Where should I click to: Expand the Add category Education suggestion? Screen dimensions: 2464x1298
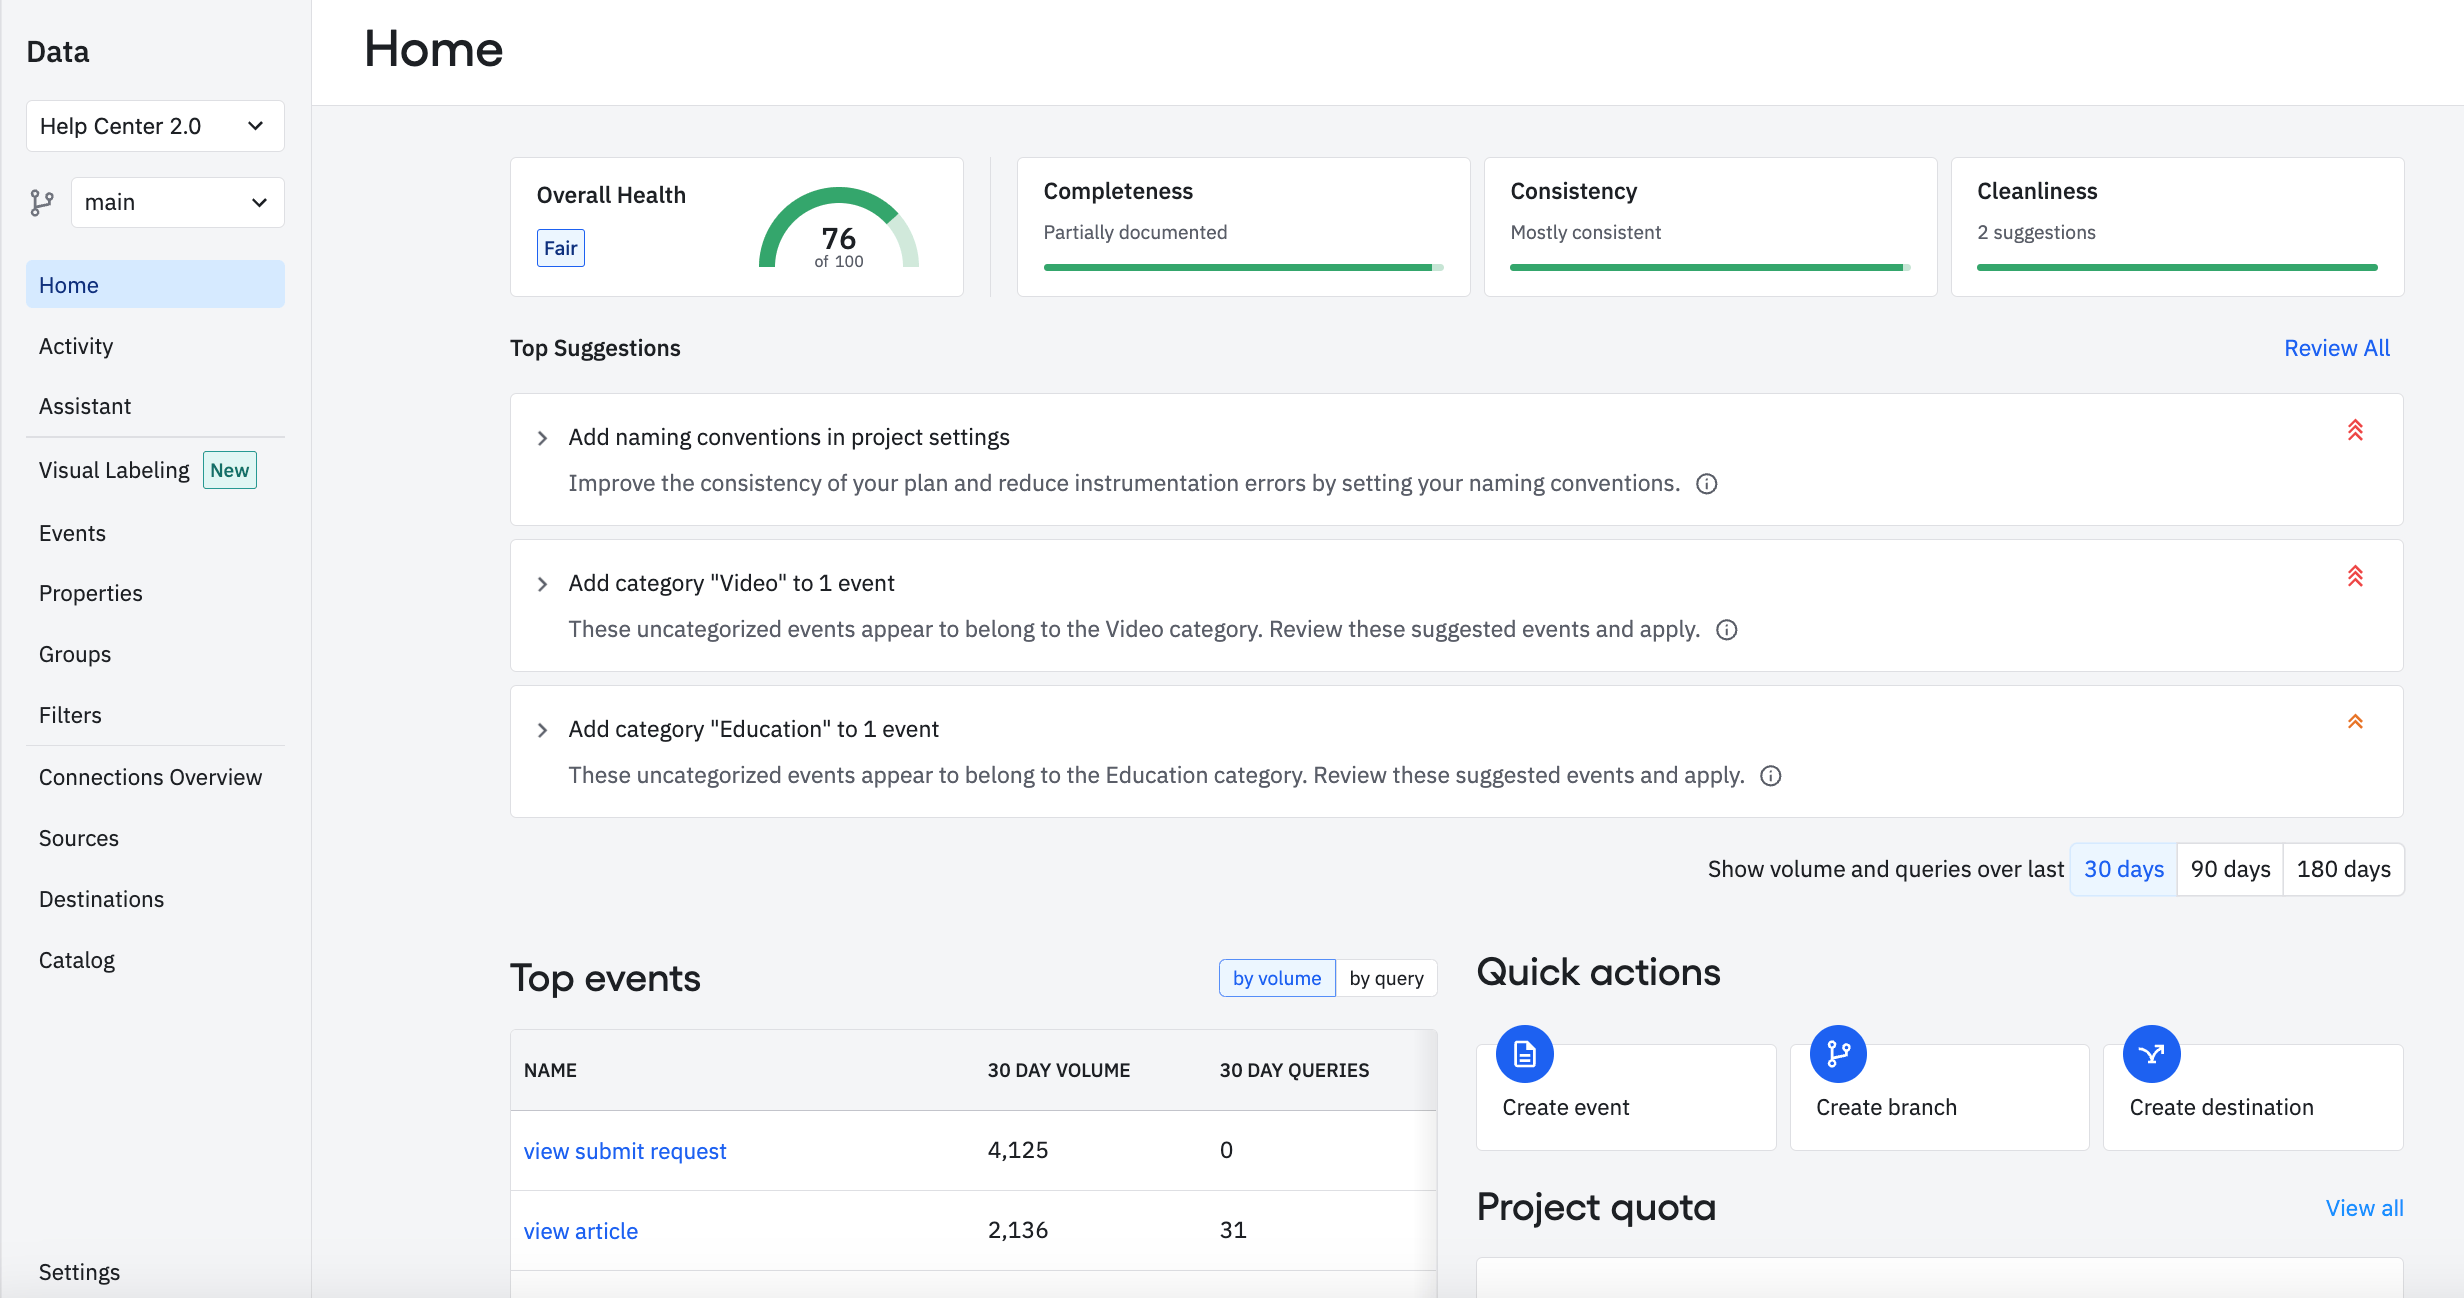543,729
